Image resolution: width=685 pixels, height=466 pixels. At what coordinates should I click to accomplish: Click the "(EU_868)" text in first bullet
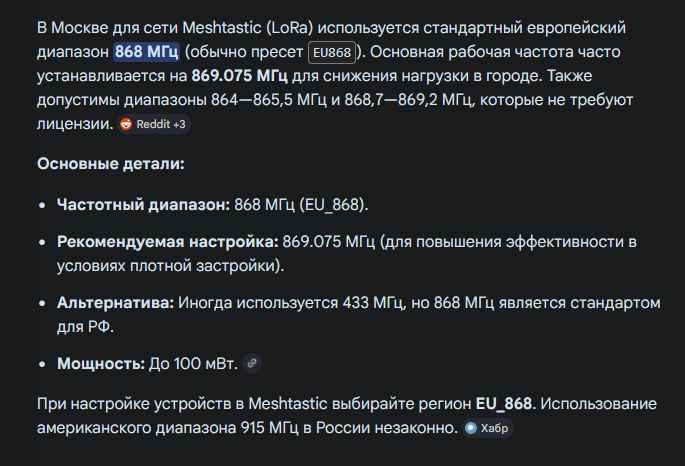coord(332,204)
